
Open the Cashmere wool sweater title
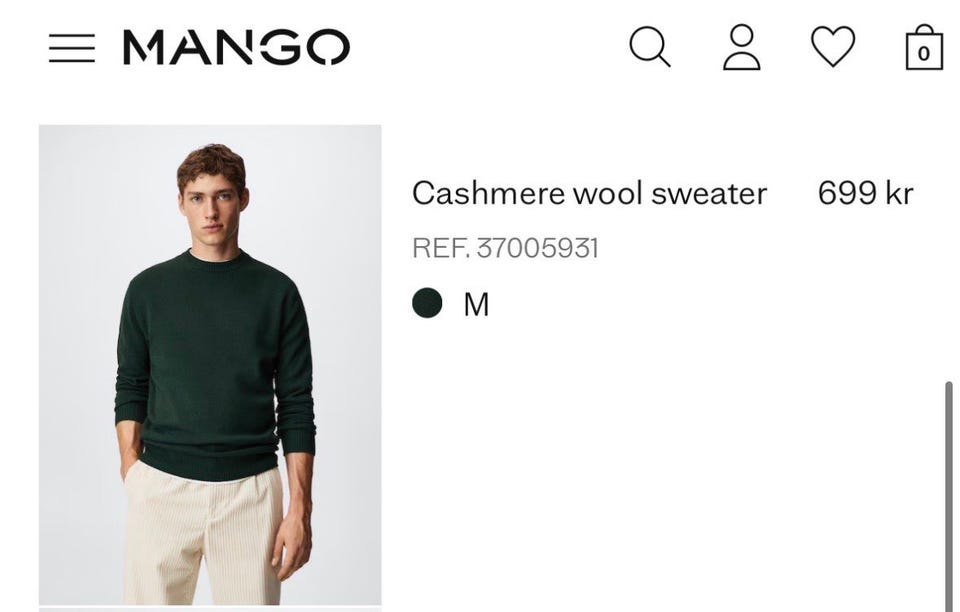[589, 193]
